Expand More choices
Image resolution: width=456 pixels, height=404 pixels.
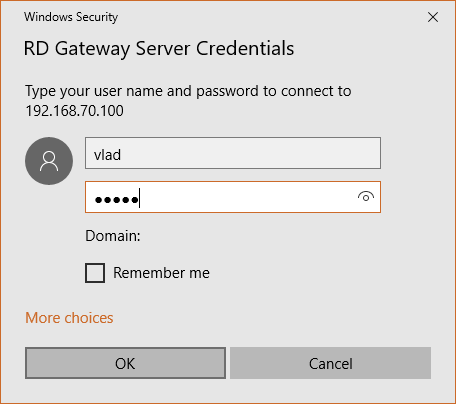[x=69, y=318]
